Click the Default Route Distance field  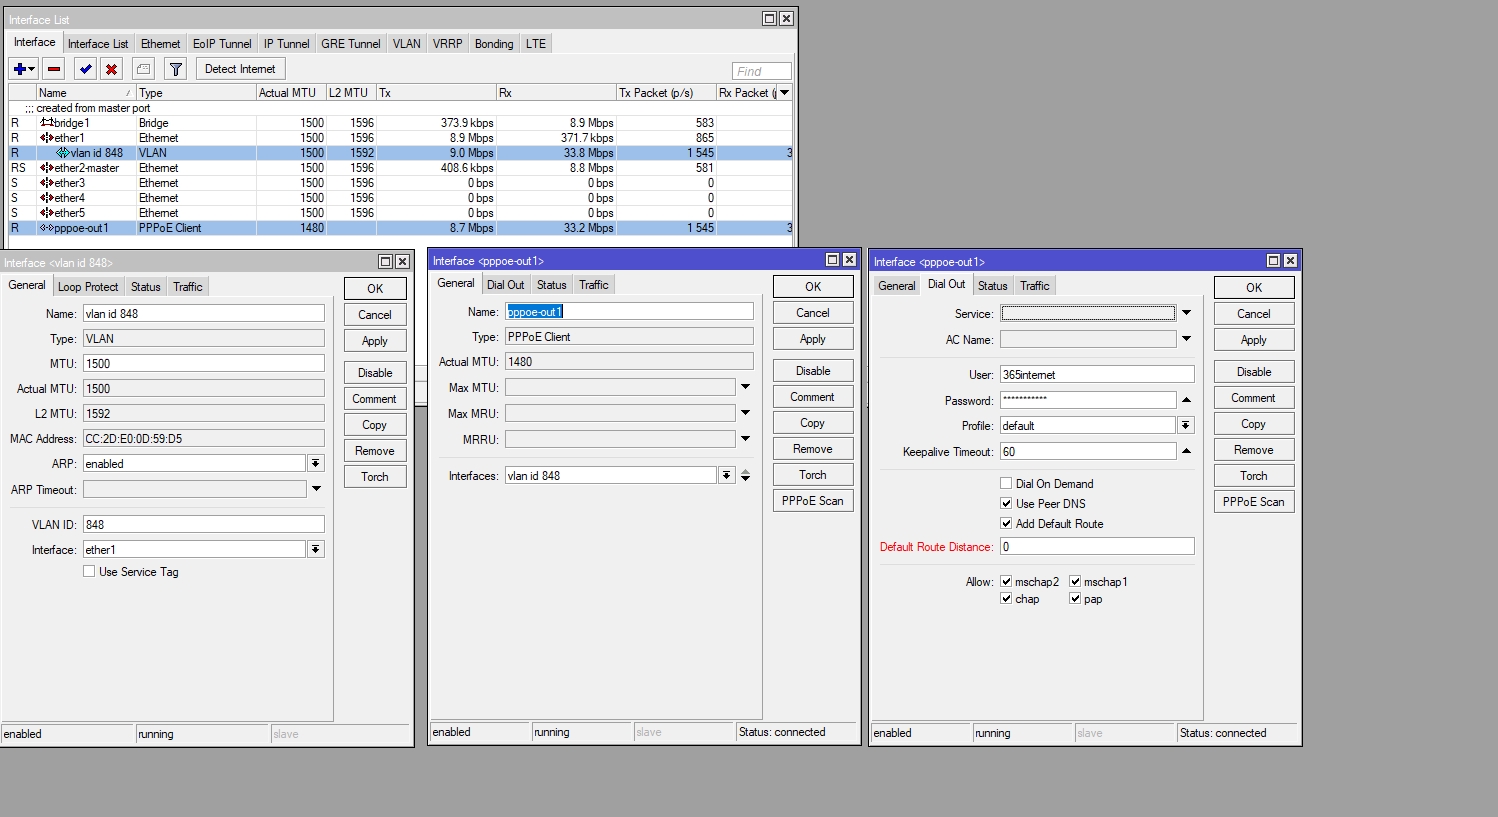(1096, 547)
